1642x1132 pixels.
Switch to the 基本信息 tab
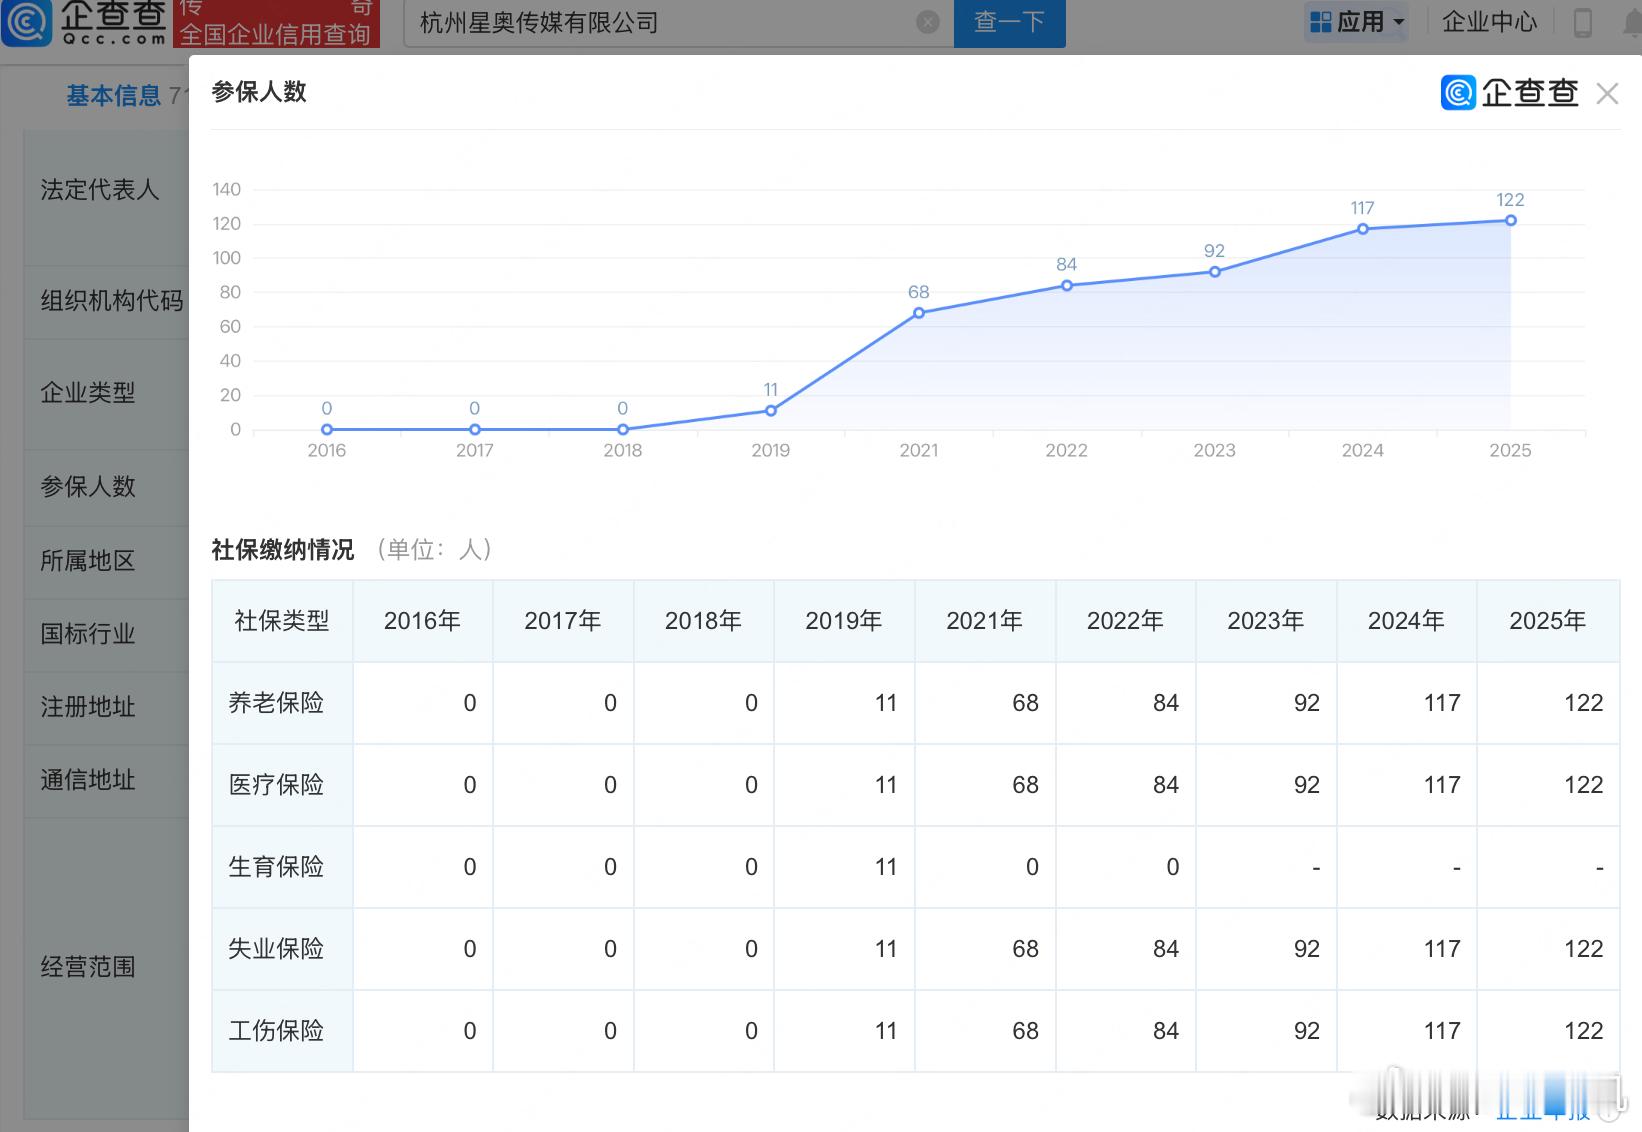[x=113, y=96]
